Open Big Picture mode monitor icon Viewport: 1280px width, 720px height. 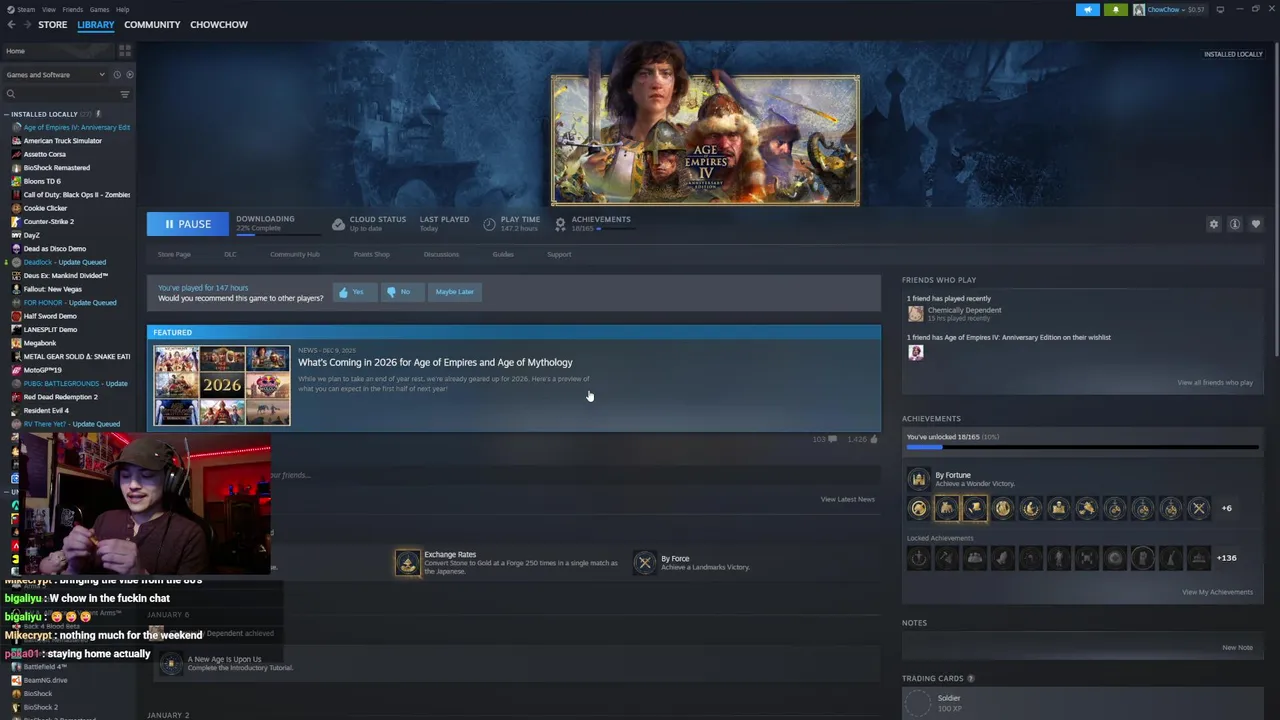[x=1220, y=10]
